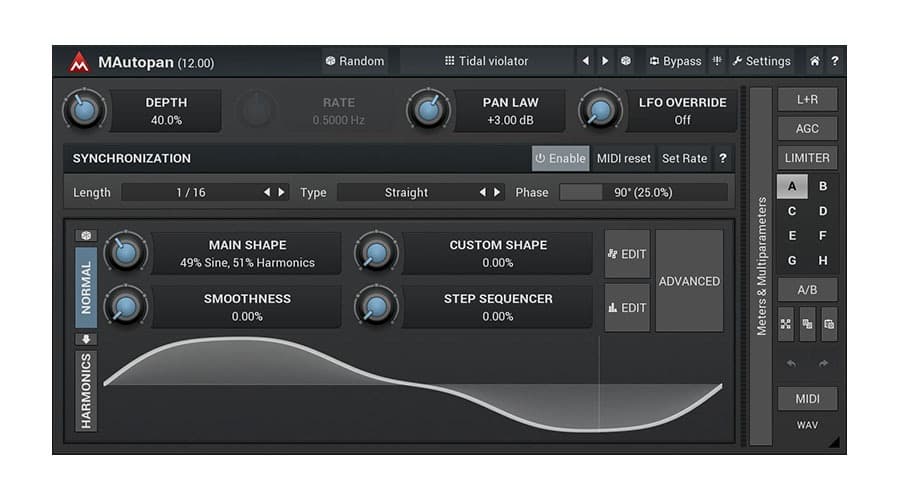Select preset slot G
The width and height of the screenshot is (900, 500).
[792, 260]
